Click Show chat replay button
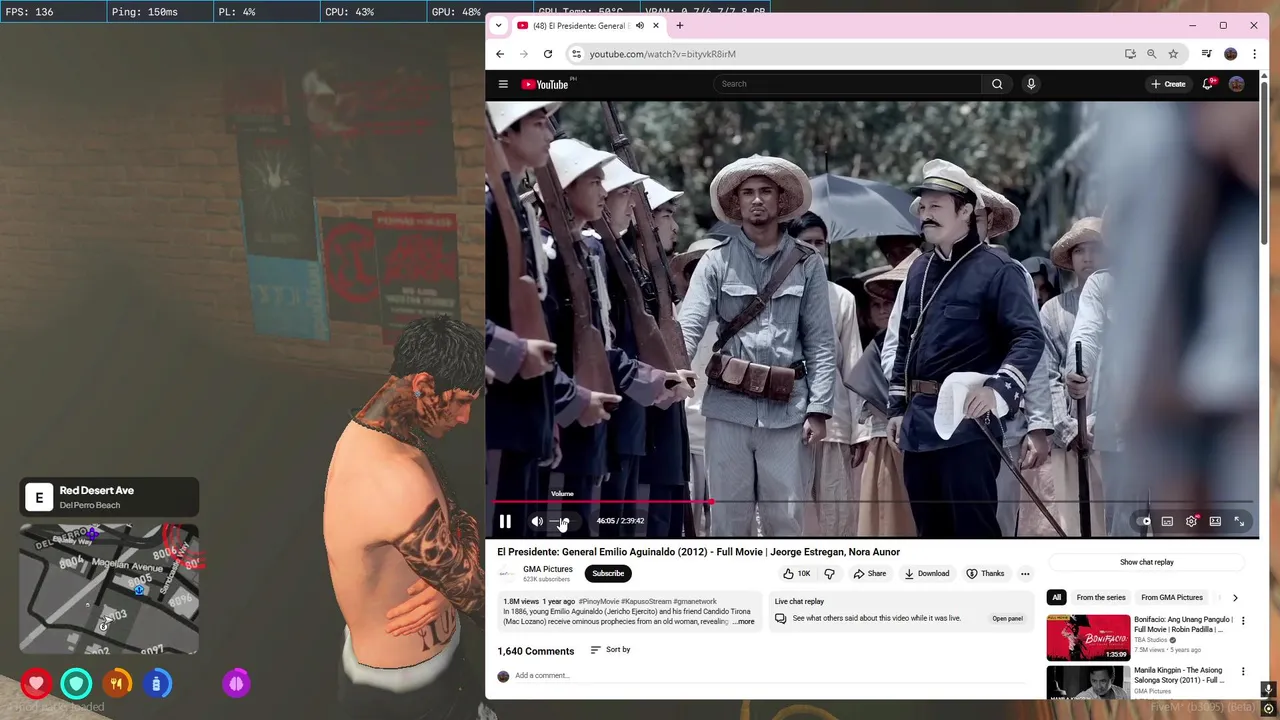The height and width of the screenshot is (720, 1280). coord(1147,562)
